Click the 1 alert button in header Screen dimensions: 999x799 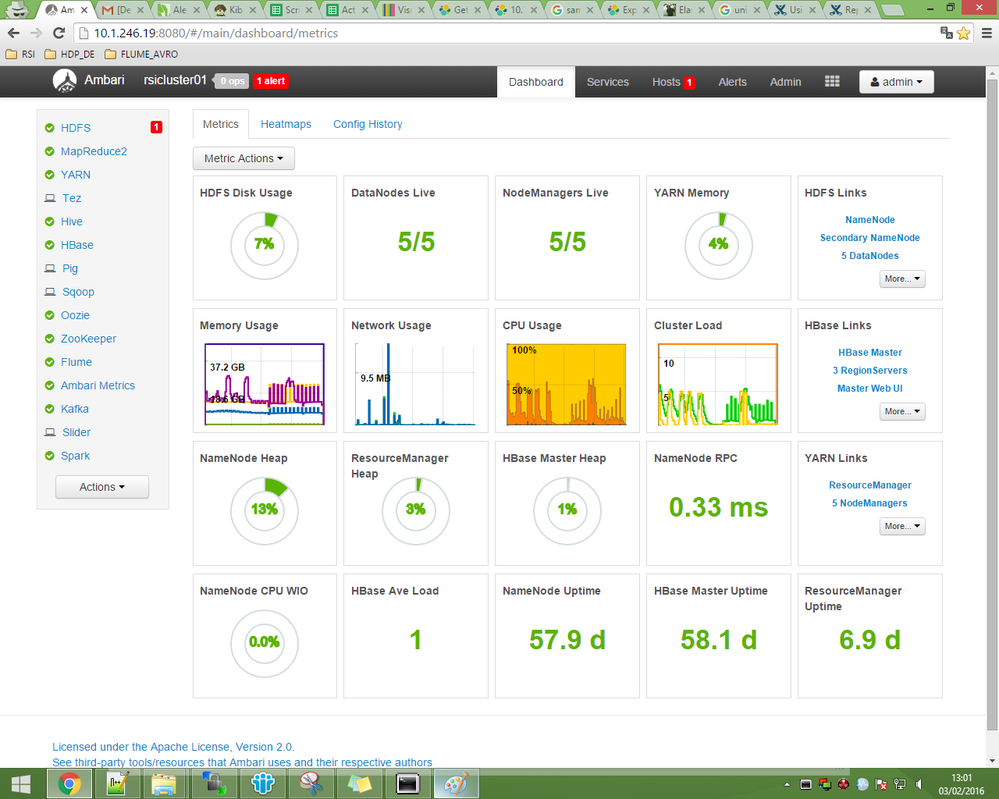coord(271,82)
